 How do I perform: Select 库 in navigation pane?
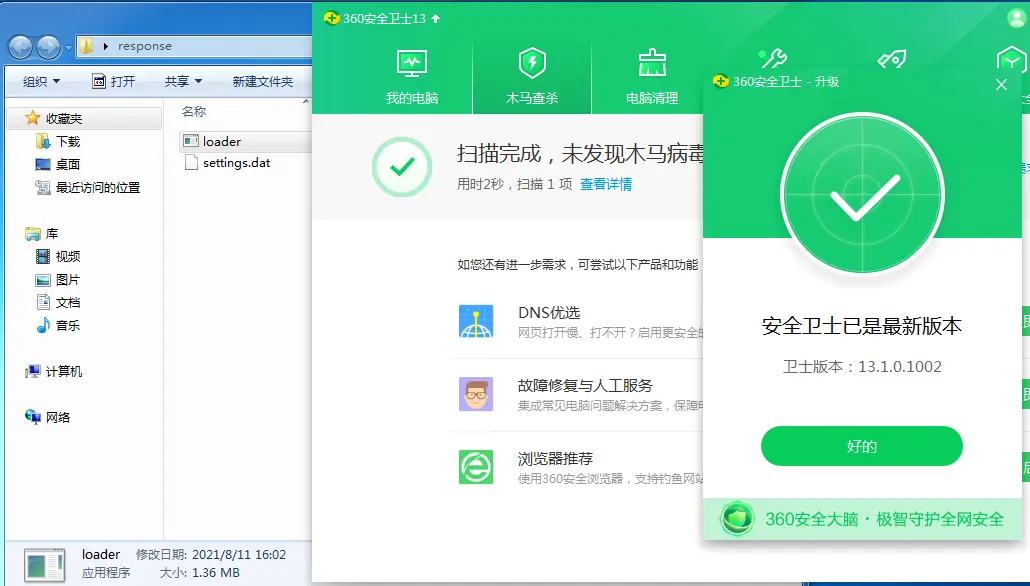click(x=51, y=234)
